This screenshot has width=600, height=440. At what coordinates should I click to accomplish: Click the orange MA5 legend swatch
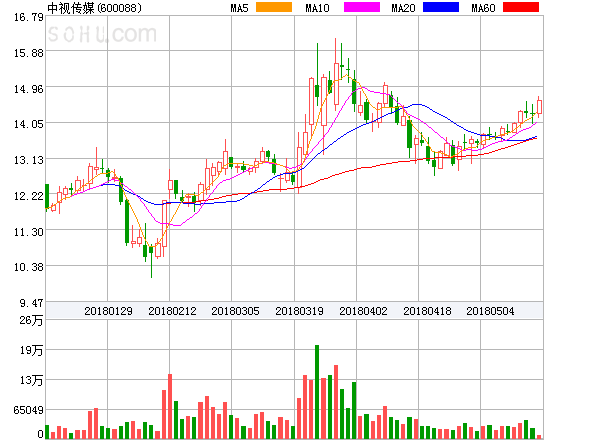click(x=274, y=7)
